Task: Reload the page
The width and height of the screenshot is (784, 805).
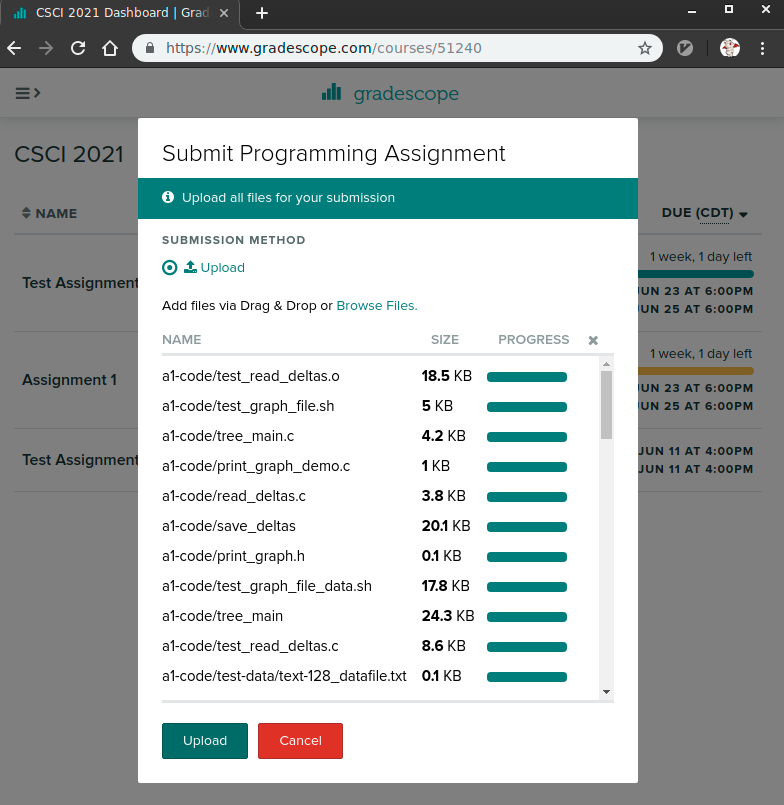Action: tap(78, 48)
